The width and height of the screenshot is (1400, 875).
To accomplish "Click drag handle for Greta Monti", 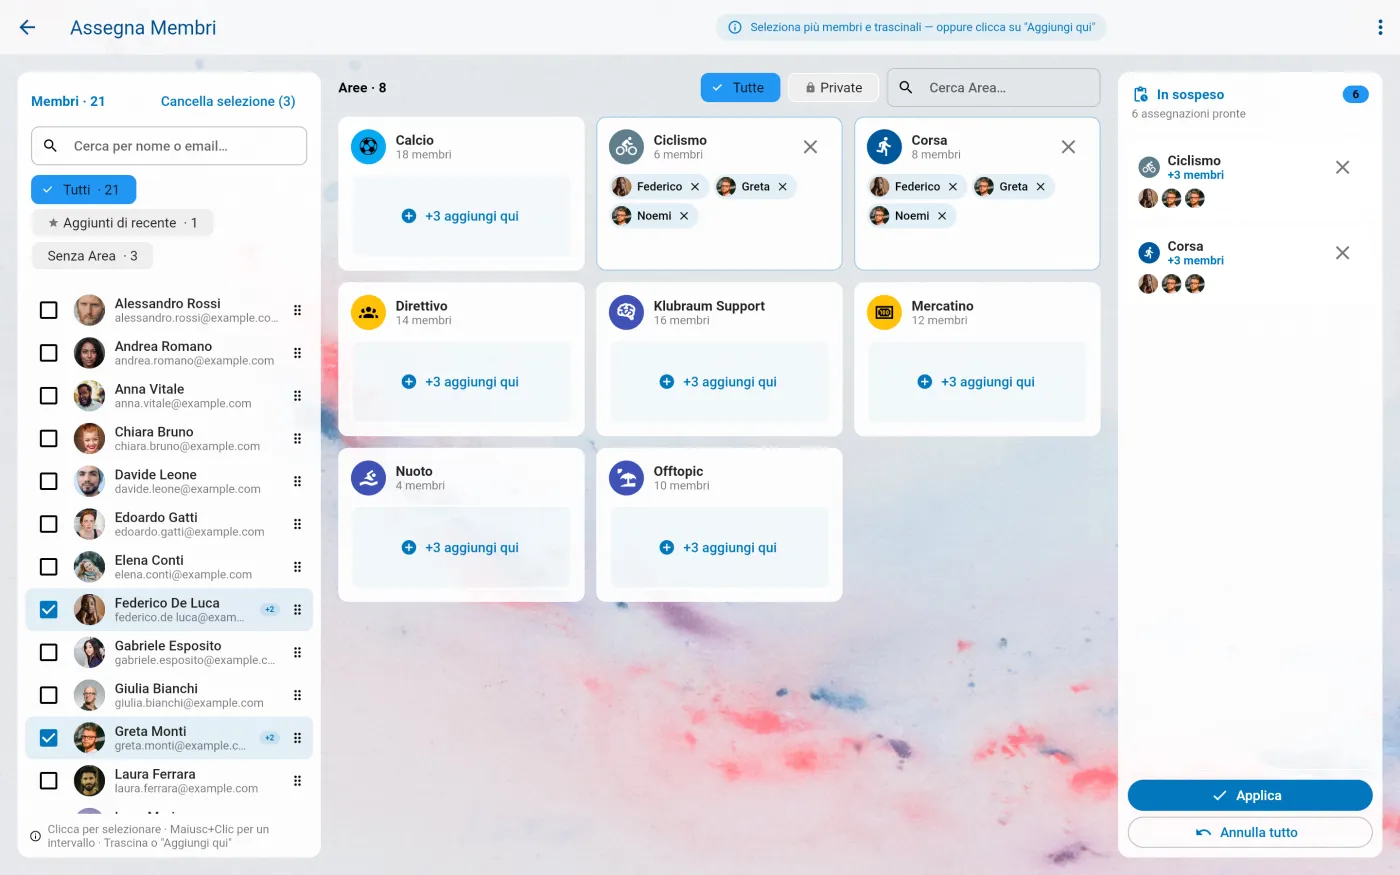I will click(297, 738).
